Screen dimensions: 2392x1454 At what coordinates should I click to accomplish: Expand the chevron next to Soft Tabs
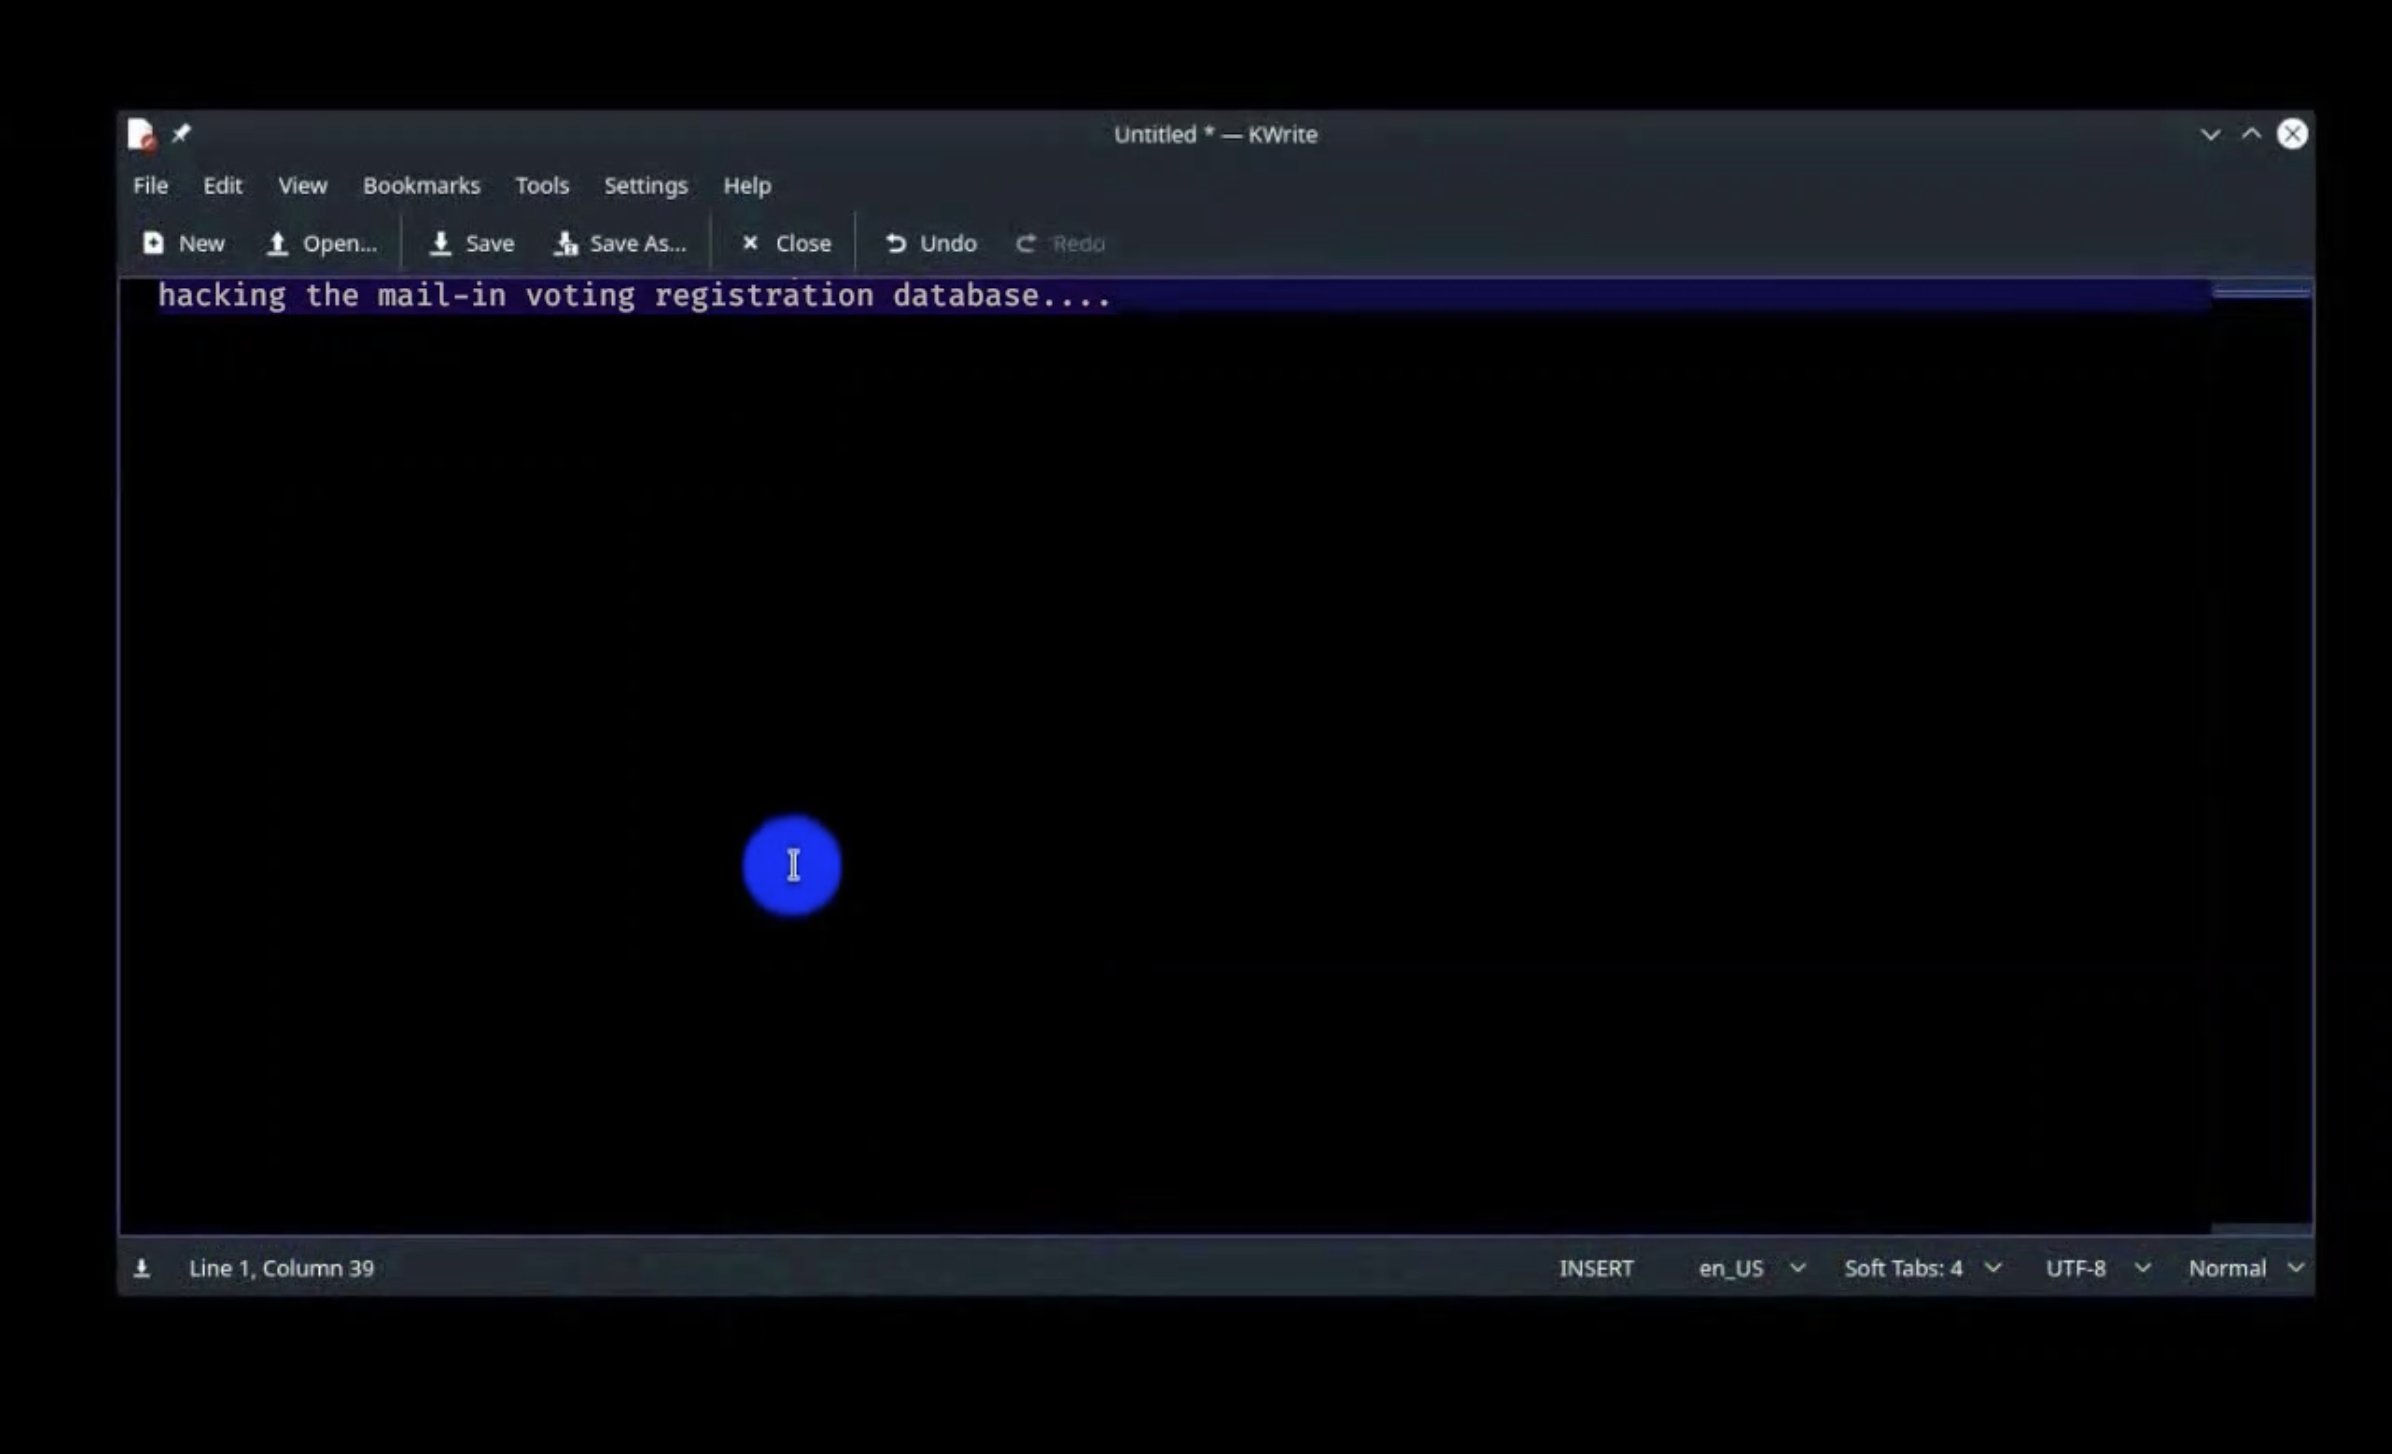click(1992, 1268)
